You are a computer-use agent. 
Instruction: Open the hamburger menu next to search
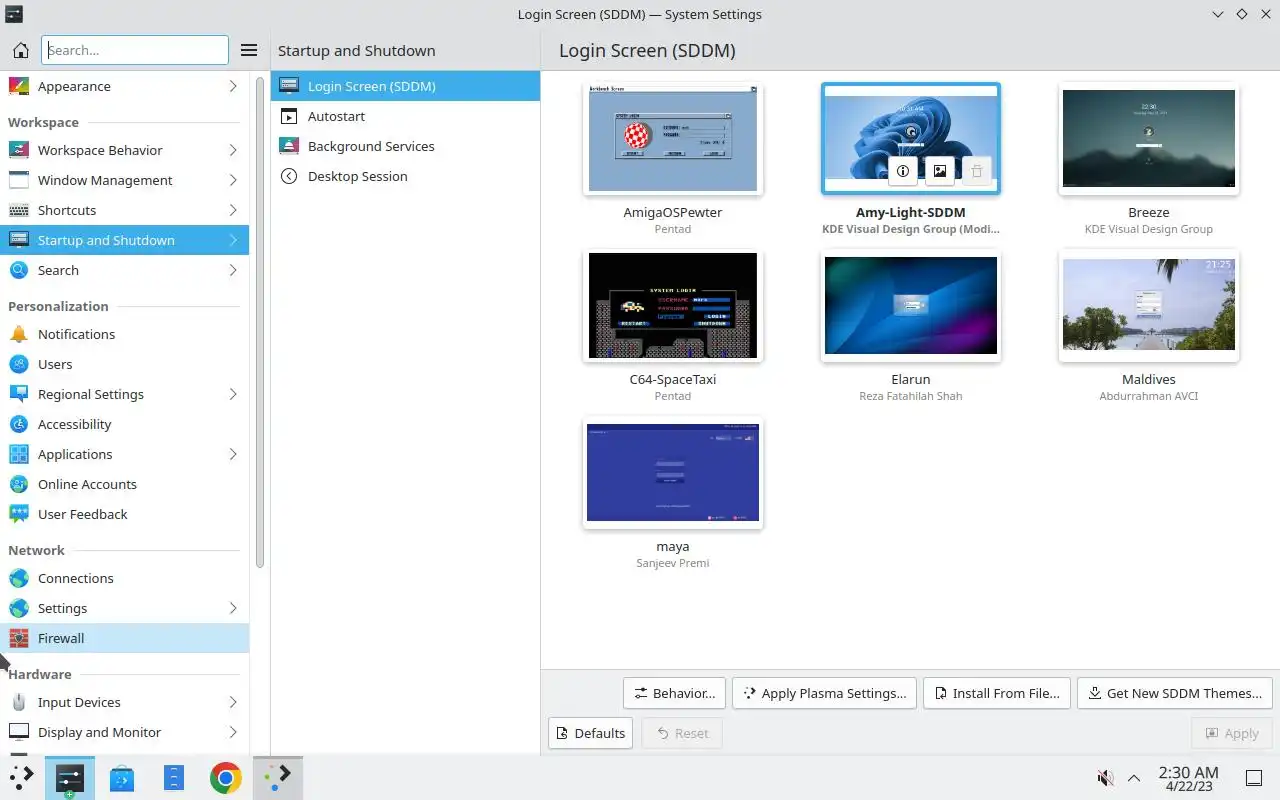coord(249,50)
